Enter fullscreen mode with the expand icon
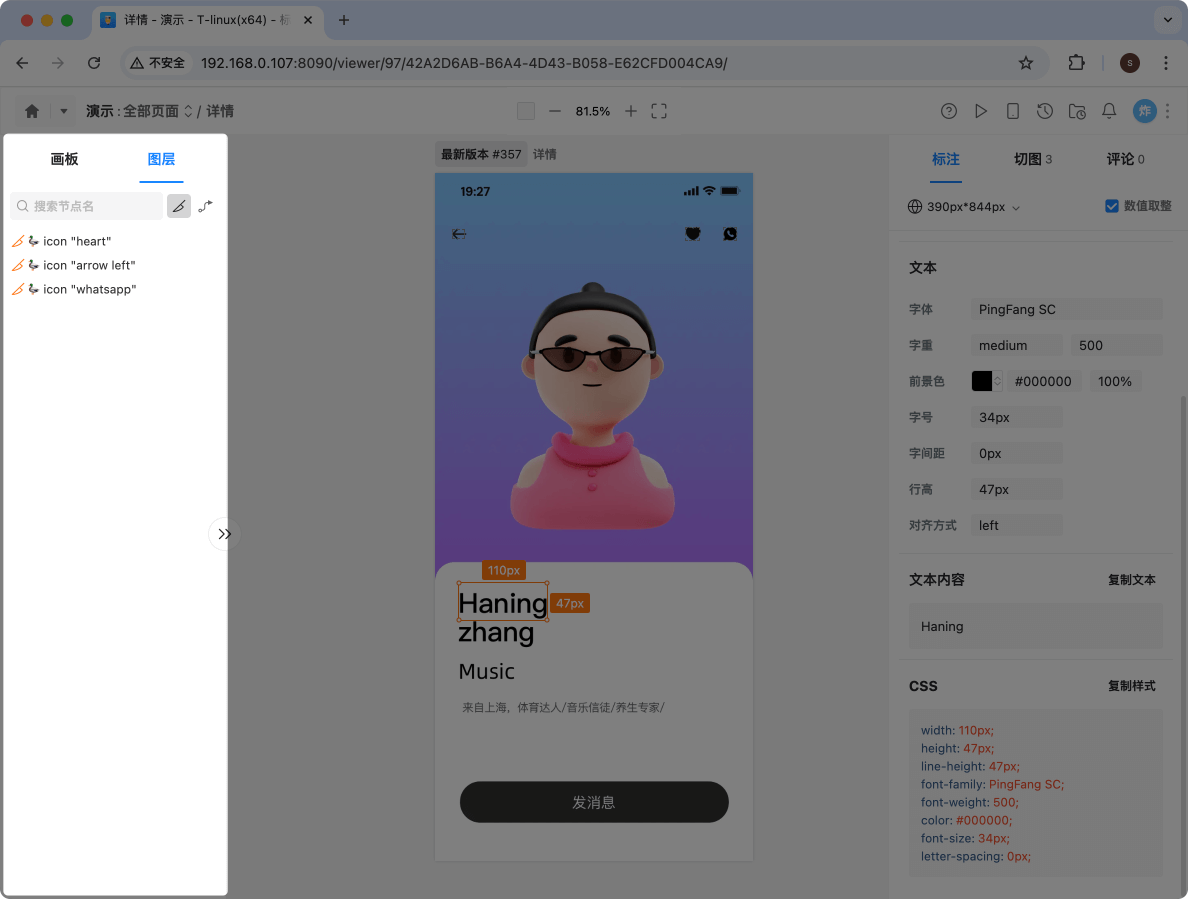 pyautogui.click(x=659, y=111)
